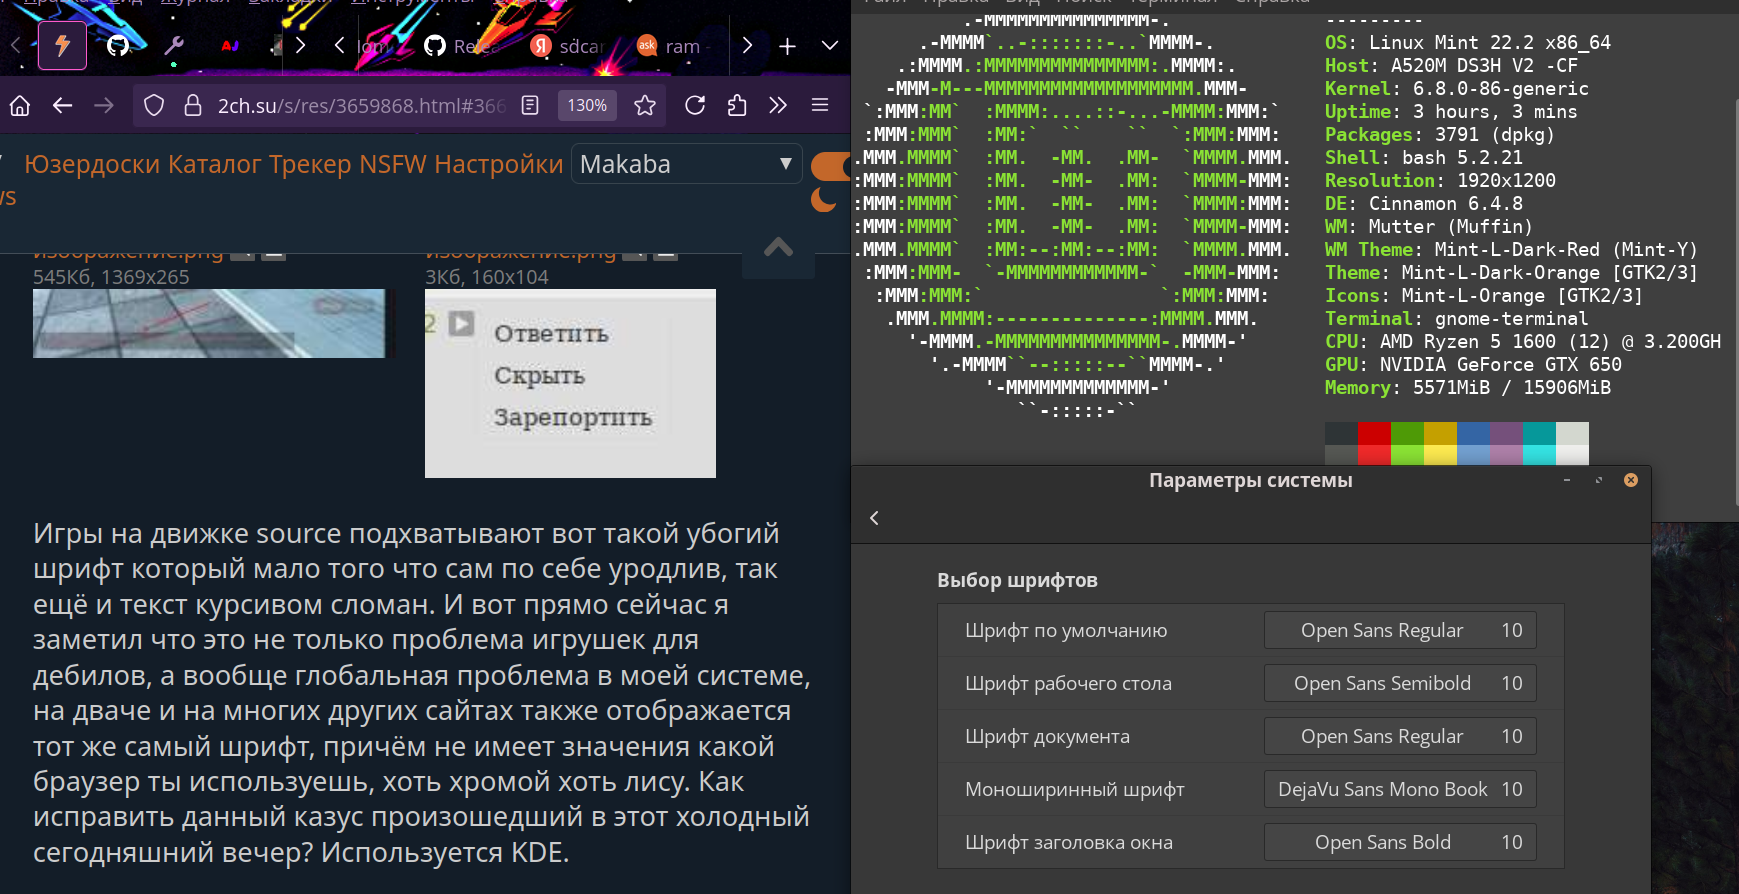Click terminal line 'GPU: NVIDIA GeForce GTX 650'
Screen dimensions: 1739x894
click(x=1473, y=364)
